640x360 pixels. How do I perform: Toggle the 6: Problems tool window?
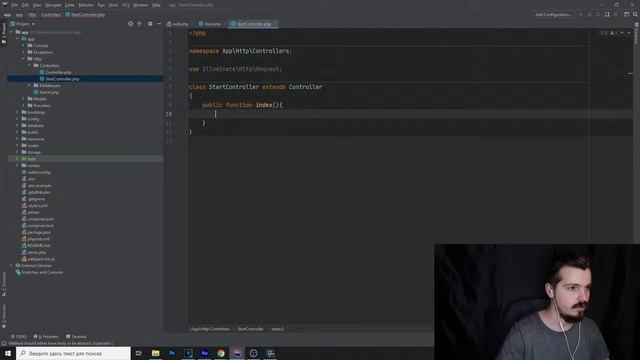[x=46, y=337]
